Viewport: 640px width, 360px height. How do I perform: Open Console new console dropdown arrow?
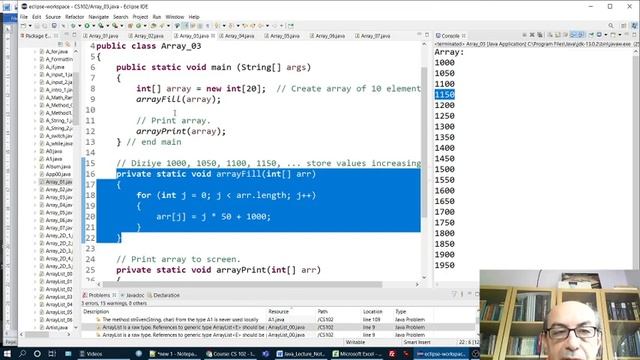tap(620, 35)
